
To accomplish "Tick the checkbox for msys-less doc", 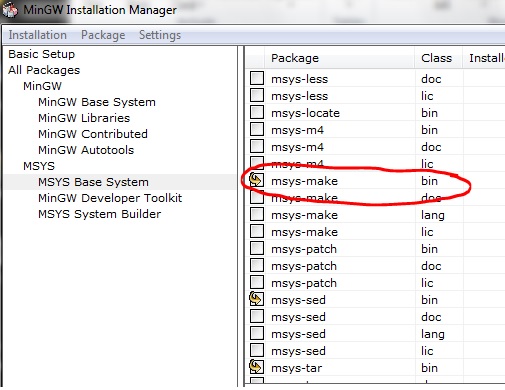I will pos(257,78).
